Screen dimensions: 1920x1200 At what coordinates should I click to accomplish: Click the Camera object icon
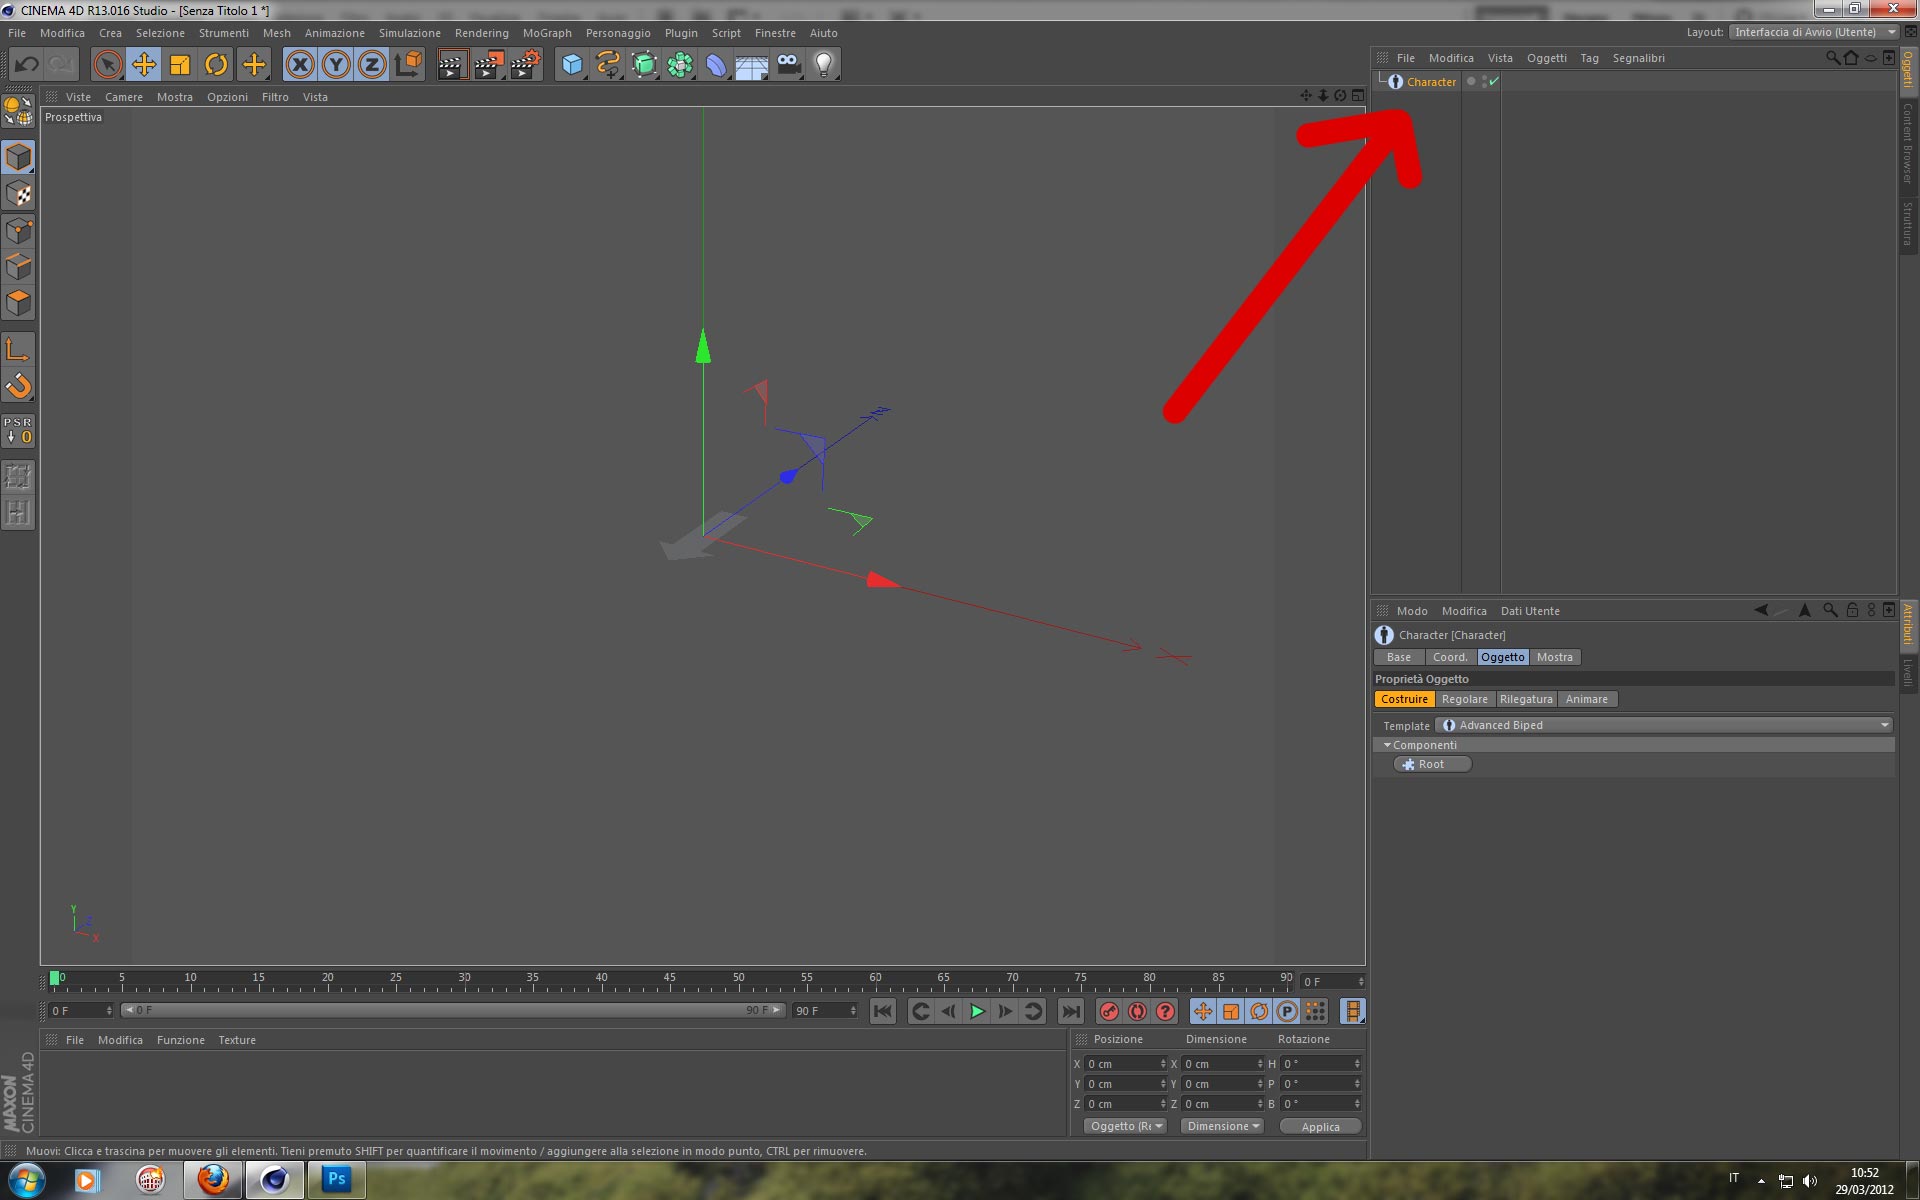(788, 65)
